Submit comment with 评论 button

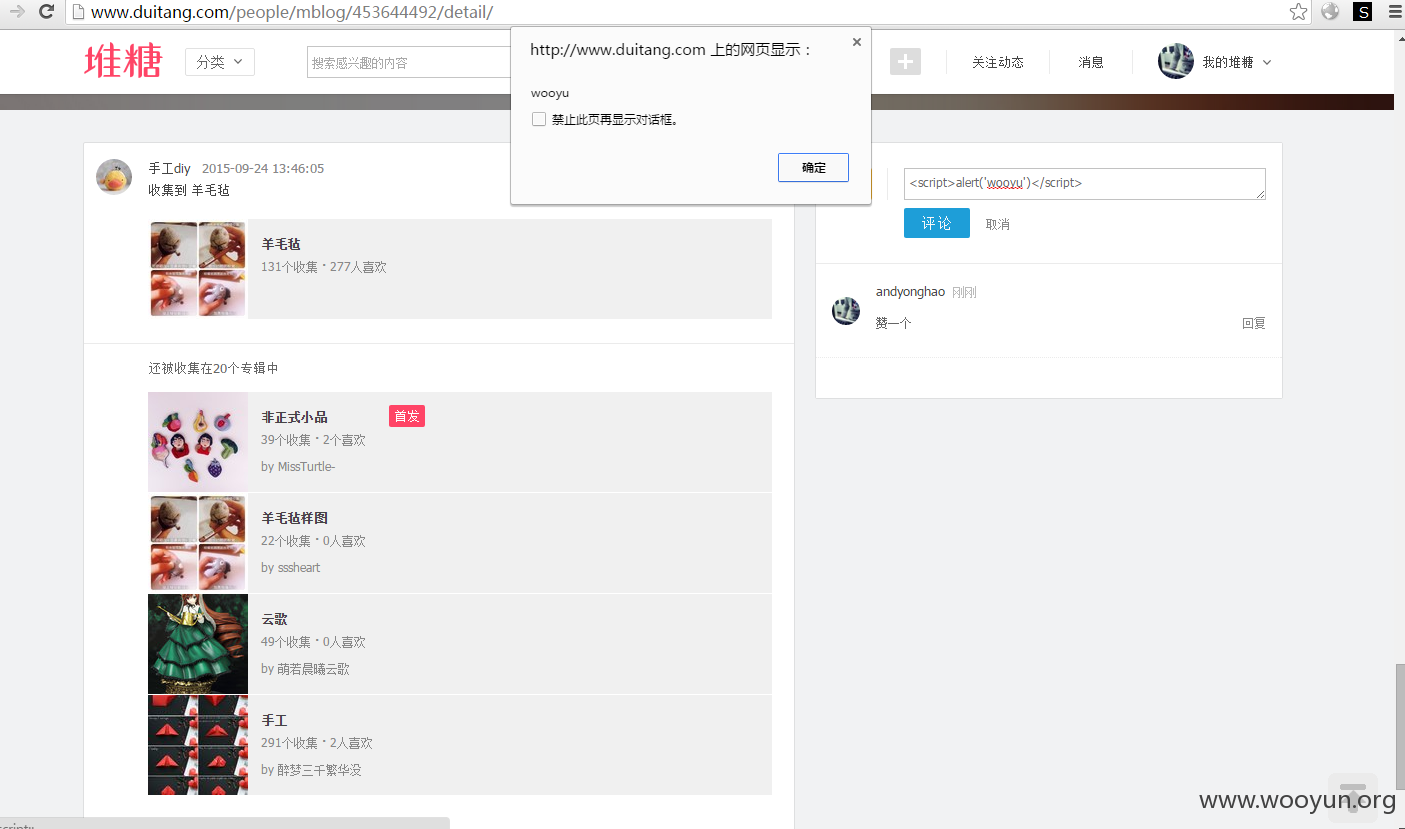[x=937, y=223]
